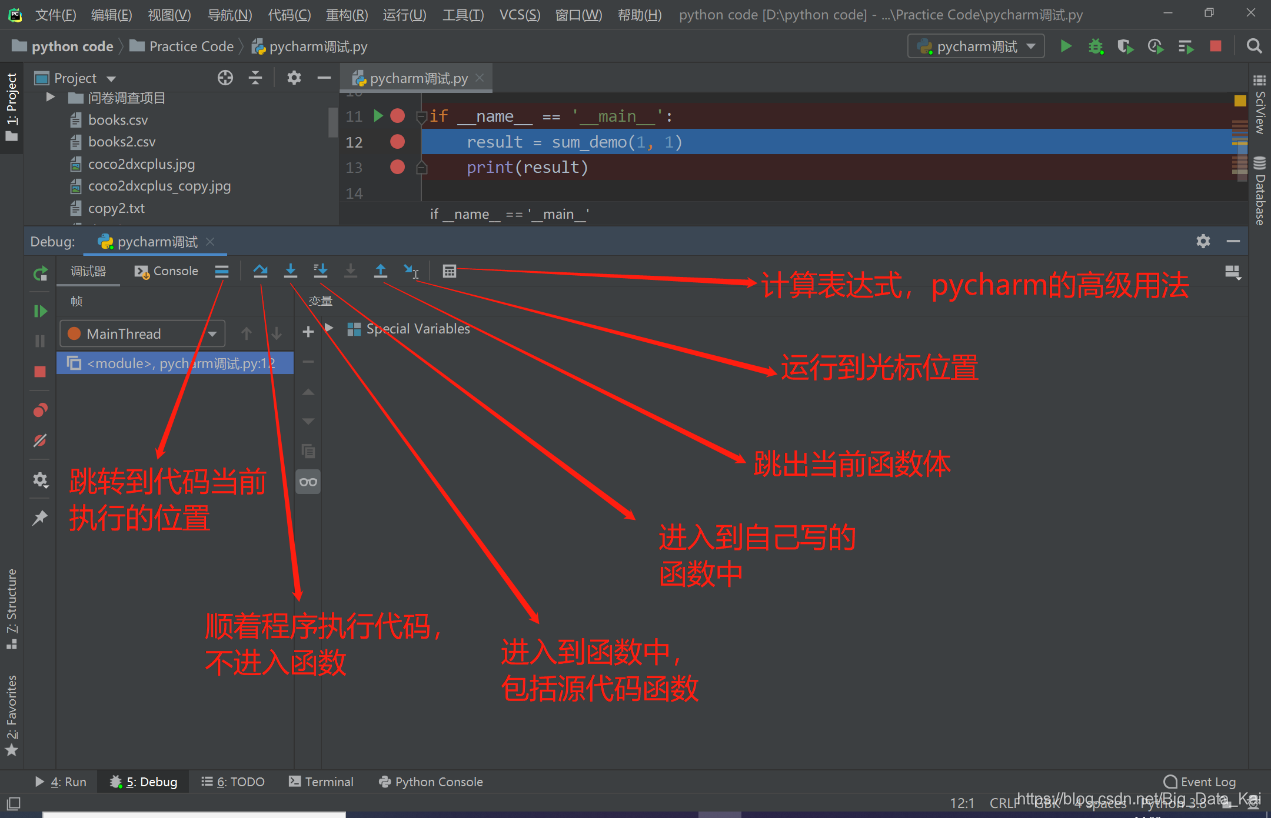
Task: Click the Step Over debug icon
Action: tap(260, 271)
